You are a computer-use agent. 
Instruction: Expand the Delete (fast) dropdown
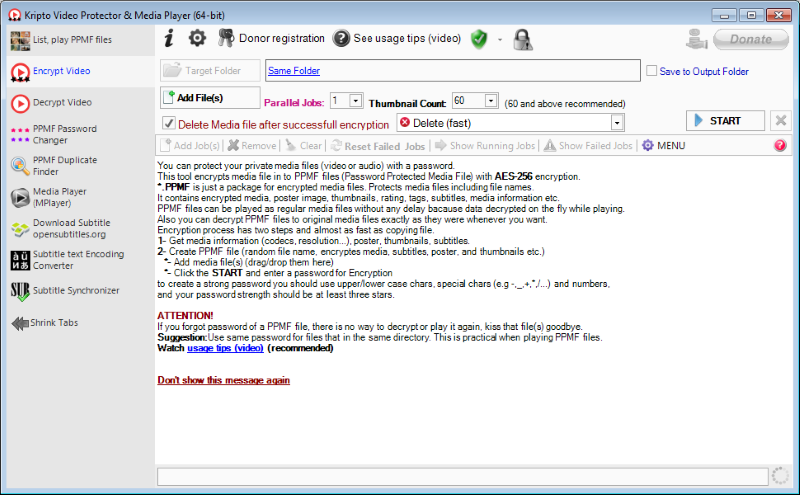[x=617, y=123]
